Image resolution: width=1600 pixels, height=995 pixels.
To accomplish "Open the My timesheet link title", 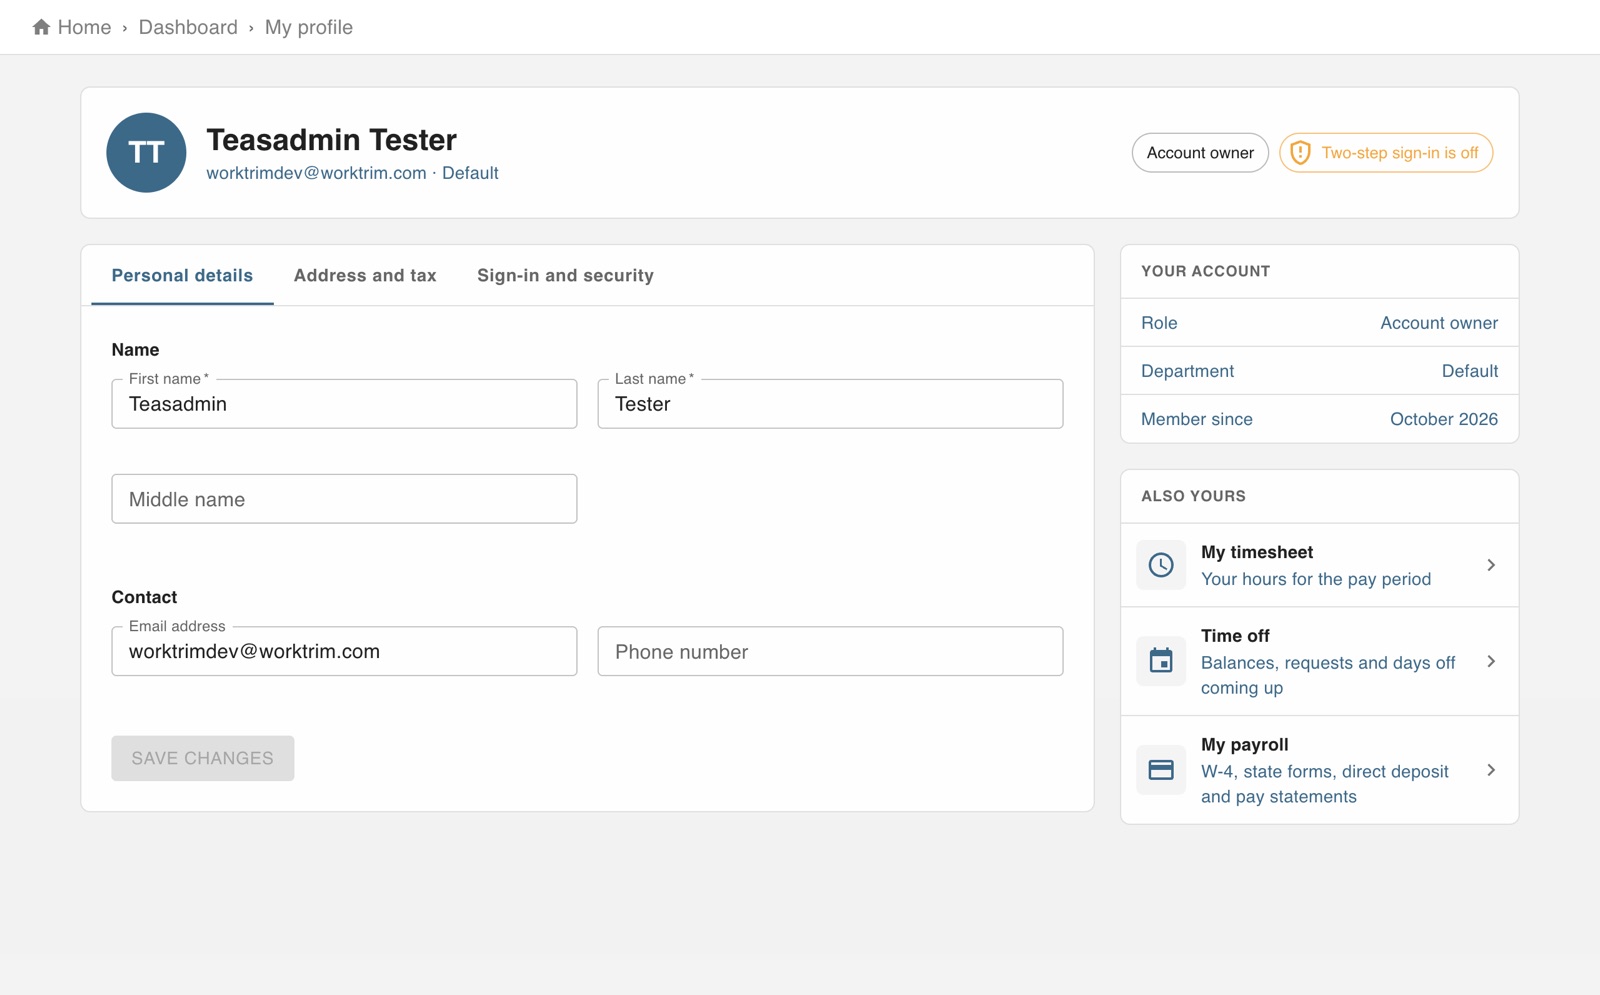I will (1257, 552).
